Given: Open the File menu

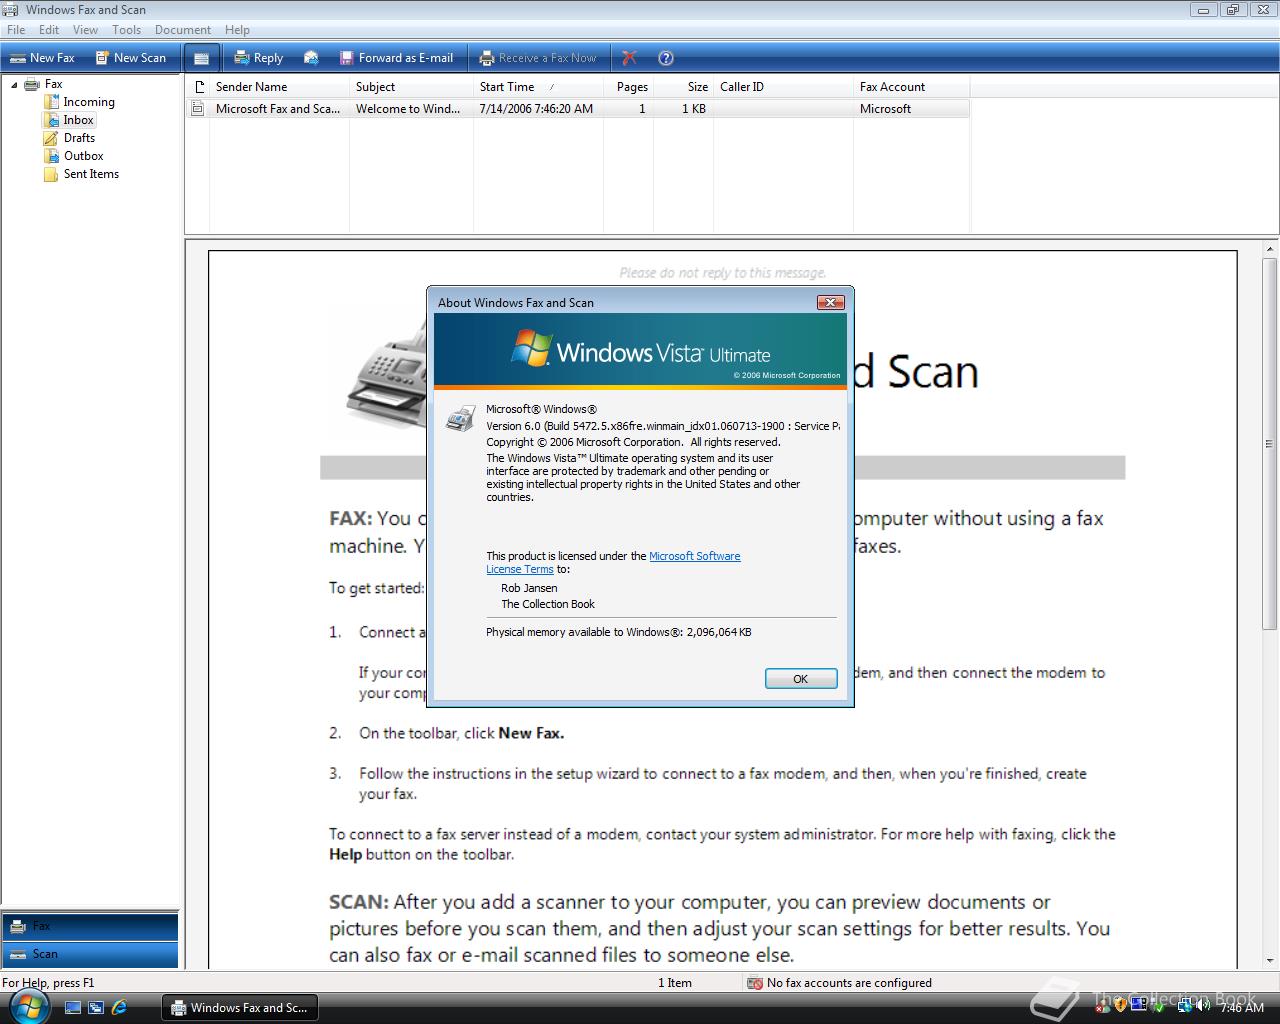Looking at the screenshot, I should coord(16,30).
